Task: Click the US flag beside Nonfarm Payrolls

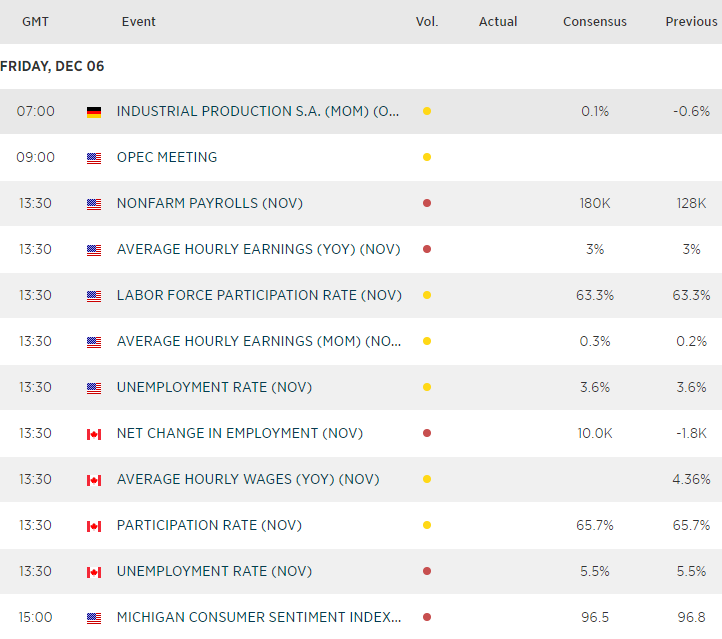Action: pyautogui.click(x=94, y=204)
